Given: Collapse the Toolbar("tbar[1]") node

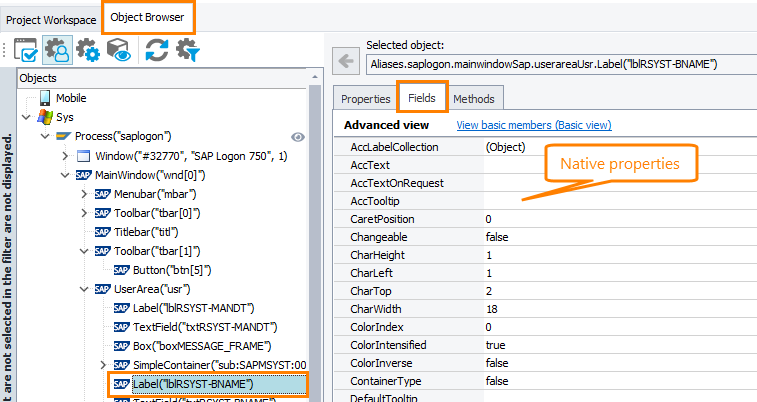Looking at the screenshot, I should 84,251.
